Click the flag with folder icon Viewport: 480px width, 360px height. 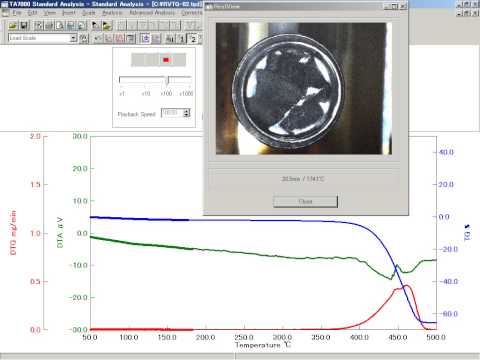106,25
